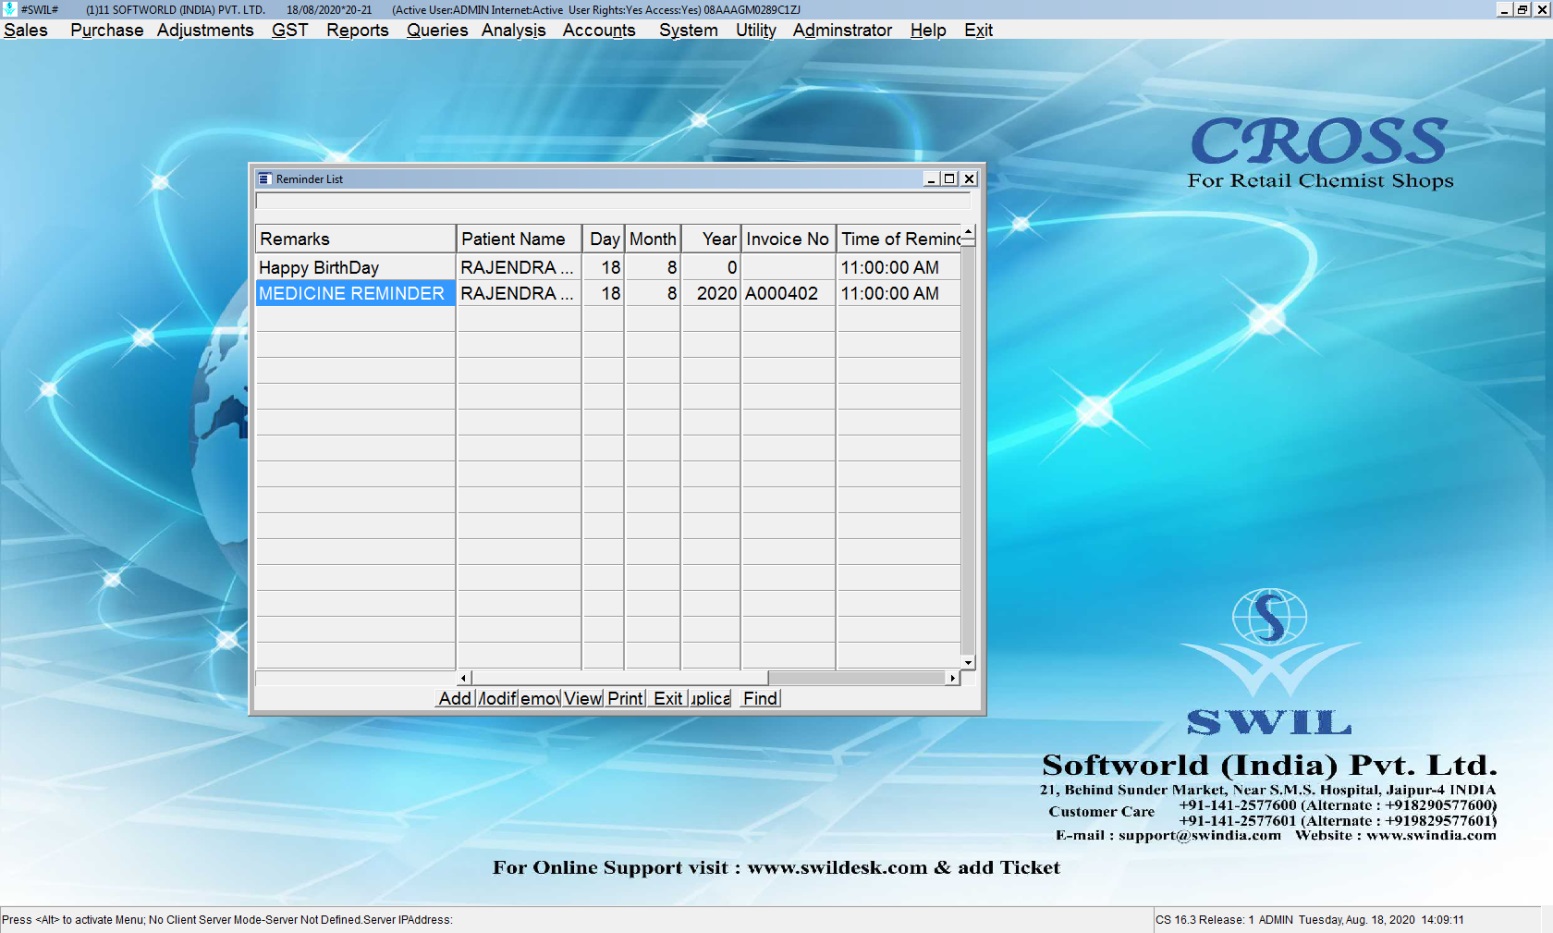Click the Year column header

click(711, 239)
